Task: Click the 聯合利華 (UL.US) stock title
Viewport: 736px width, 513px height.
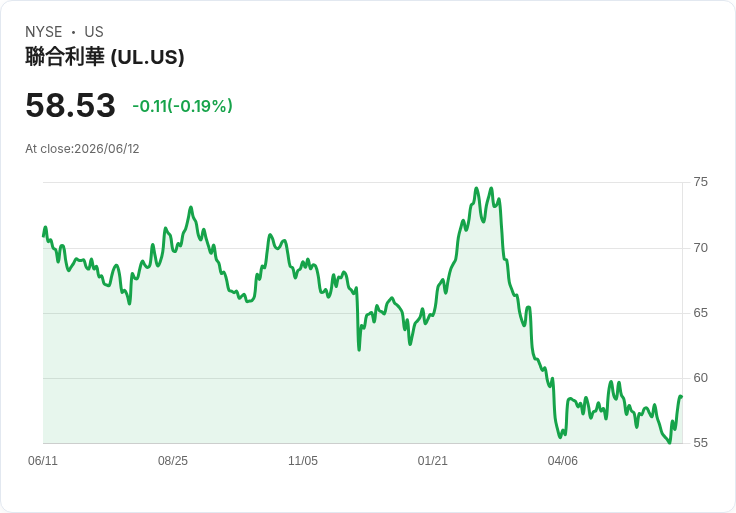Action: 105,57
